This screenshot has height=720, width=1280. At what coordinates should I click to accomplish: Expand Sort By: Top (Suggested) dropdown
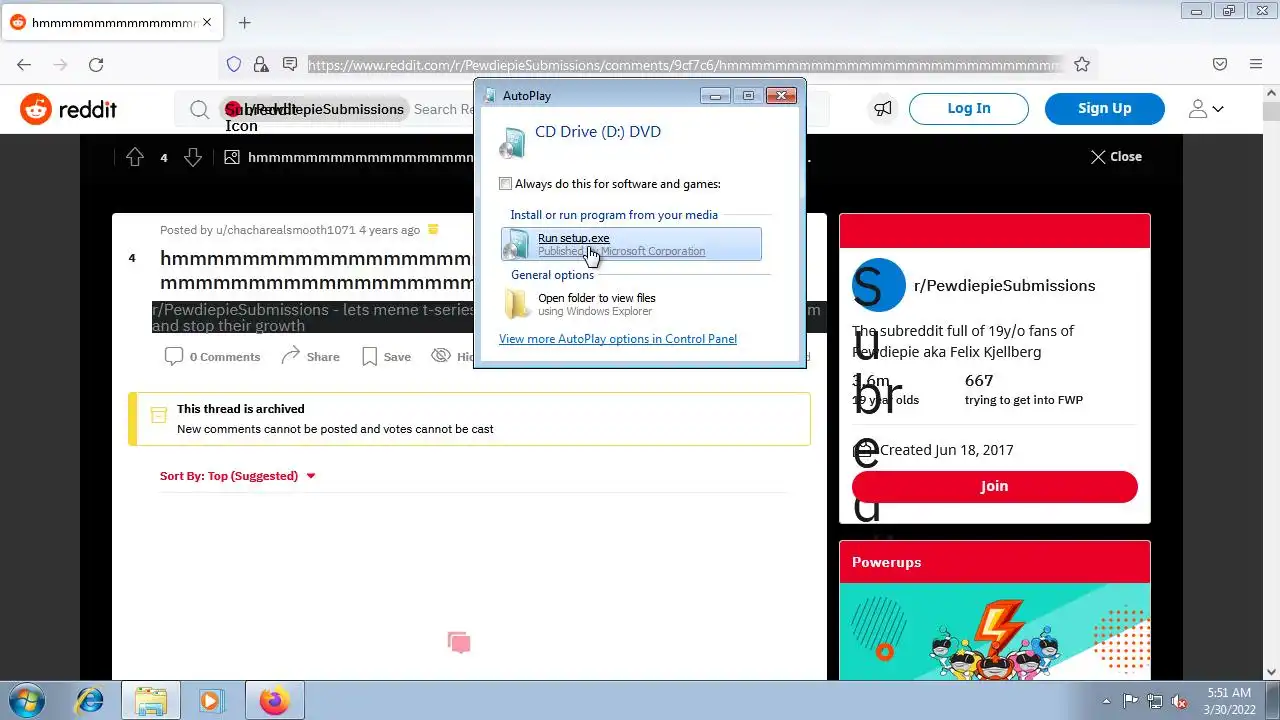pos(238,476)
